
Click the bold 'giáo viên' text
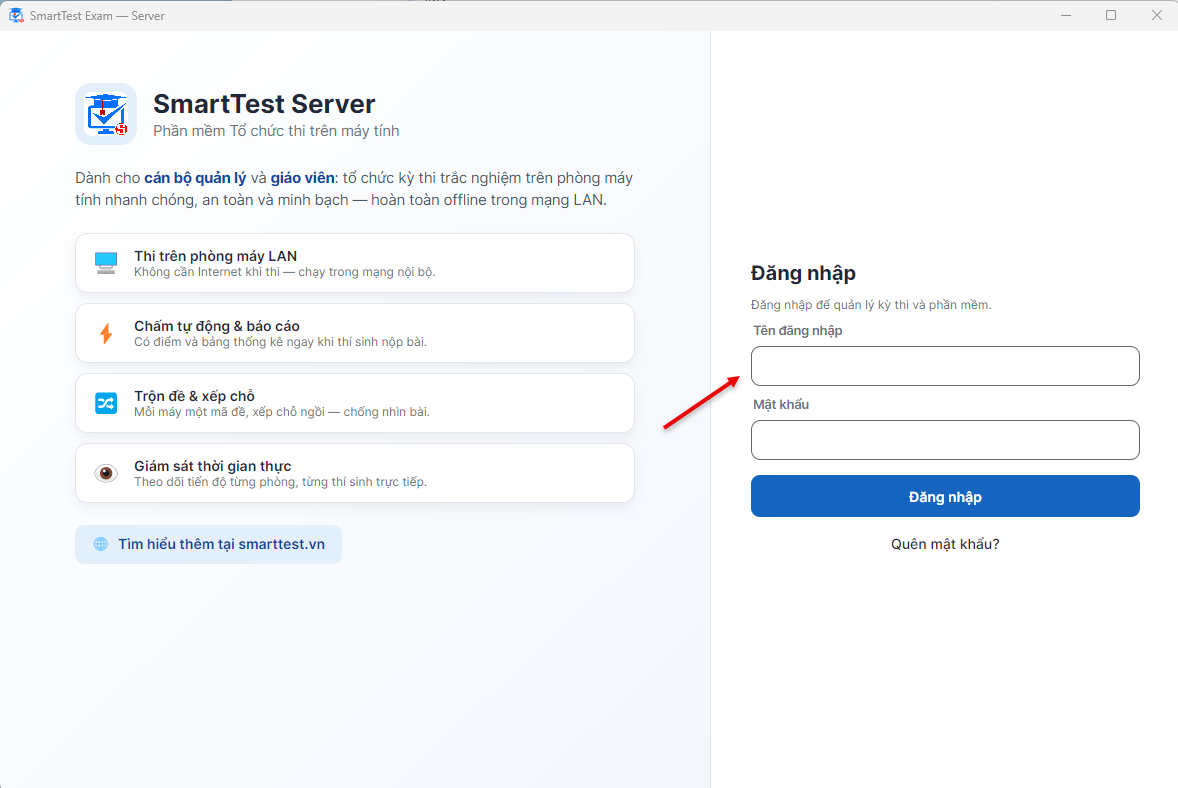(303, 178)
